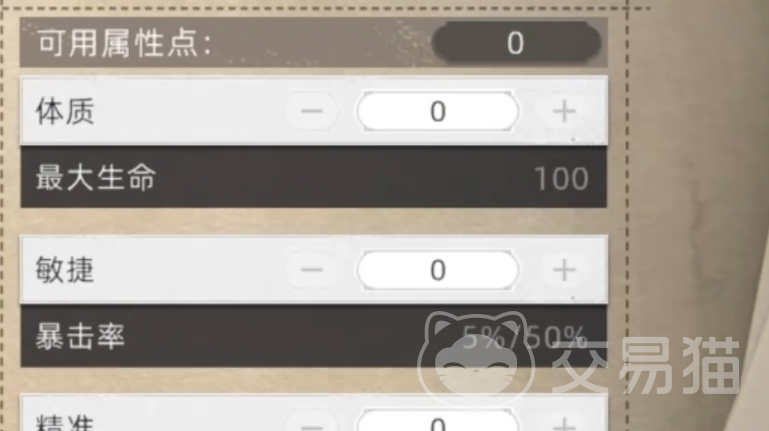The height and width of the screenshot is (431, 769).
Task: Click the cat face watermark logo
Action: [x=476, y=358]
